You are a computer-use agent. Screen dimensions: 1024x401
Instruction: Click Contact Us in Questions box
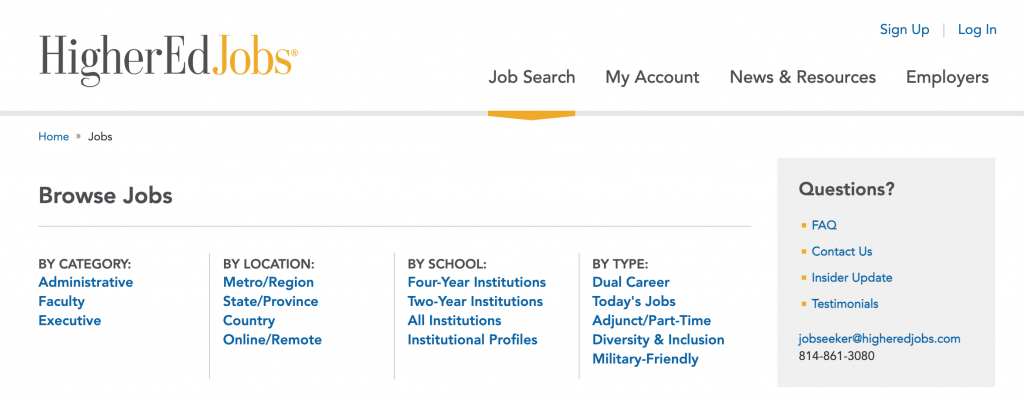click(x=842, y=251)
